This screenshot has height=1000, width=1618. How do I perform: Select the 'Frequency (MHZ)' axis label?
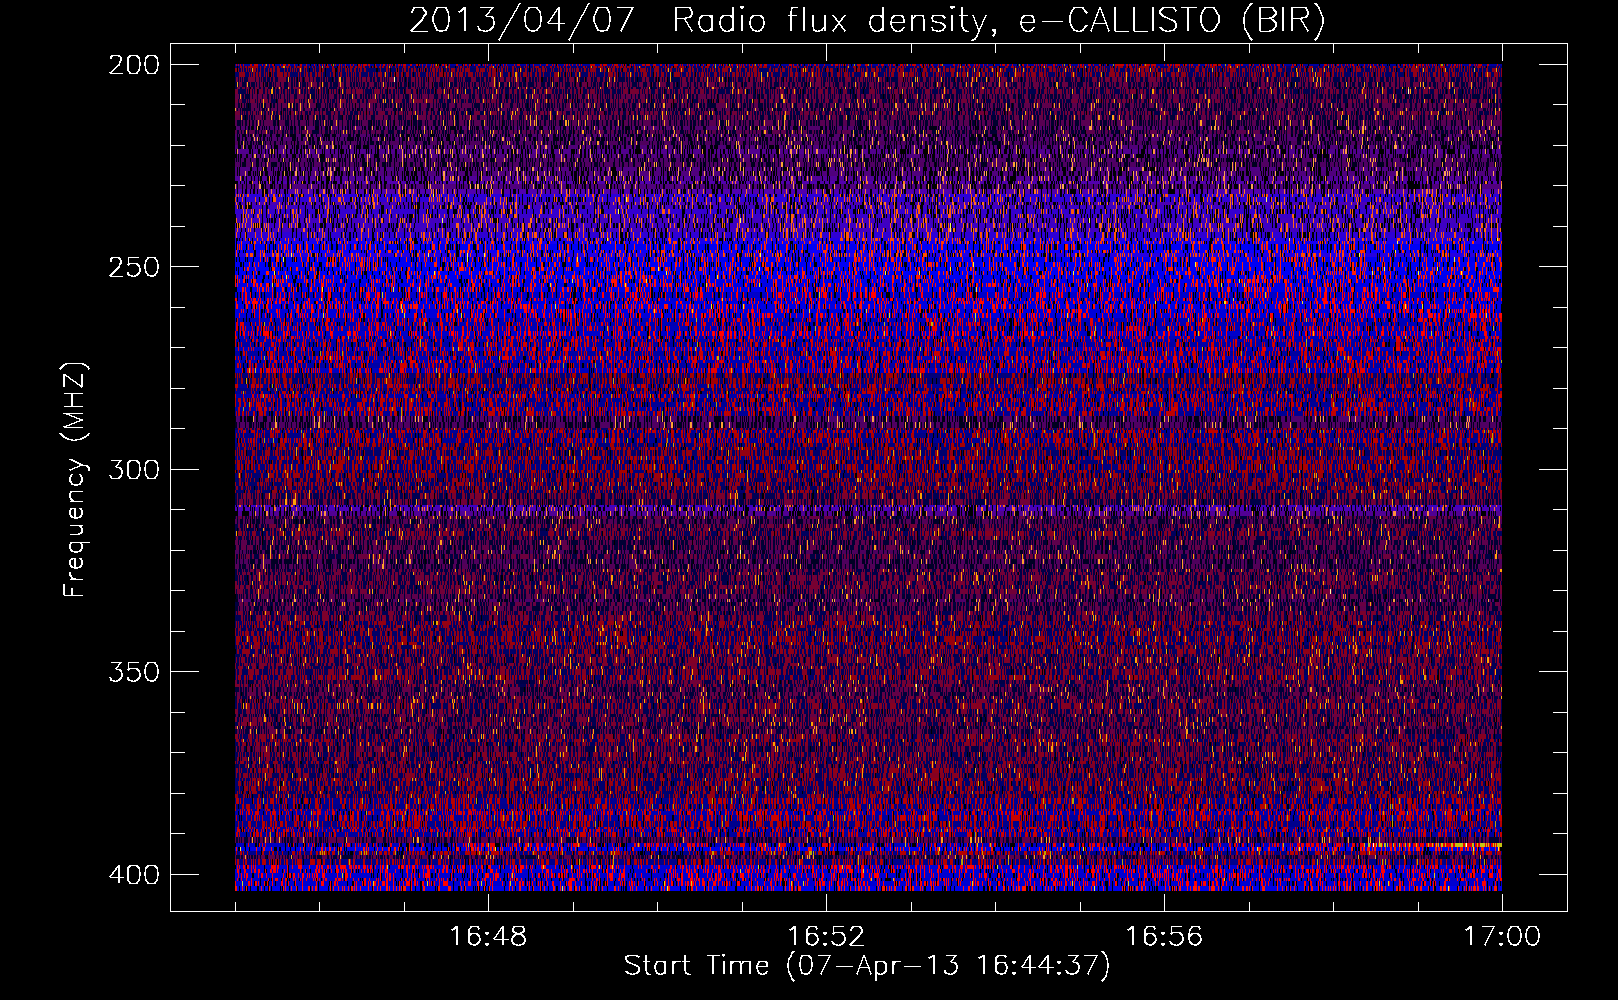click(75, 479)
